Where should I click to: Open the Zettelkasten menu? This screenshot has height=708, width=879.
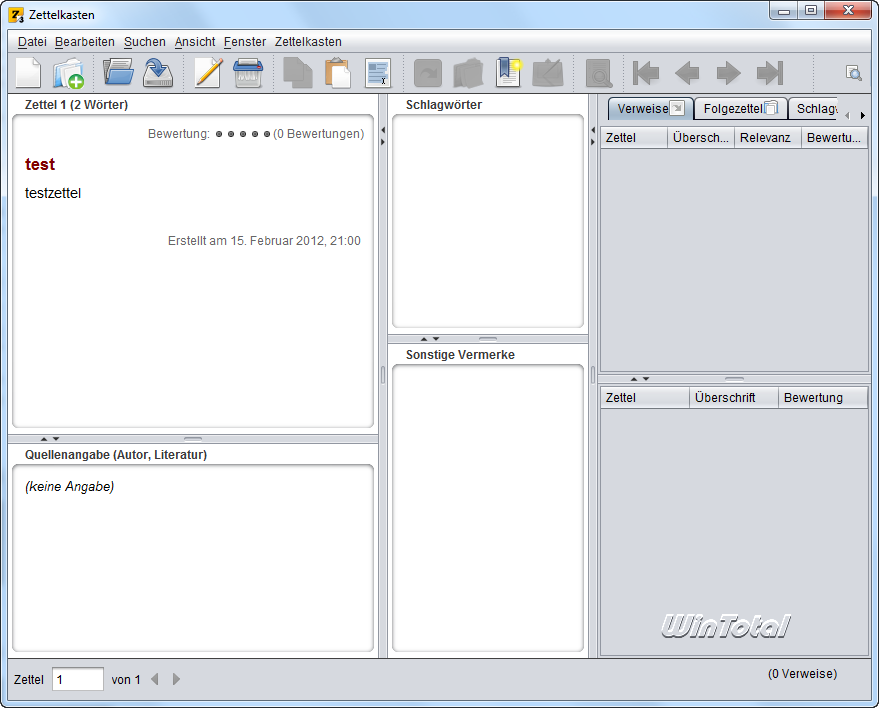point(308,42)
